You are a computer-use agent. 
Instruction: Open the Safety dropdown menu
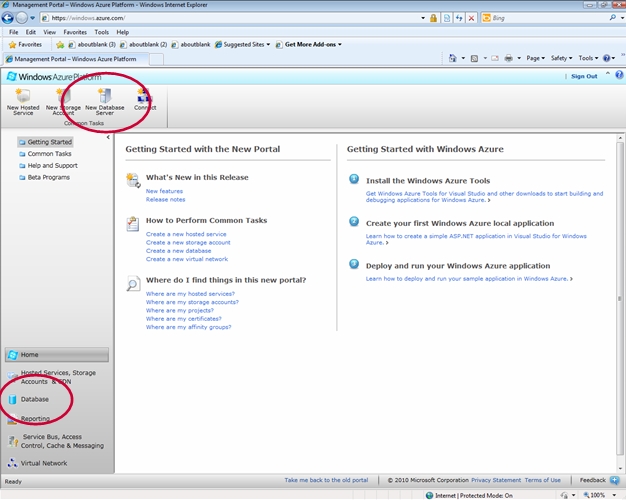[x=561, y=58]
